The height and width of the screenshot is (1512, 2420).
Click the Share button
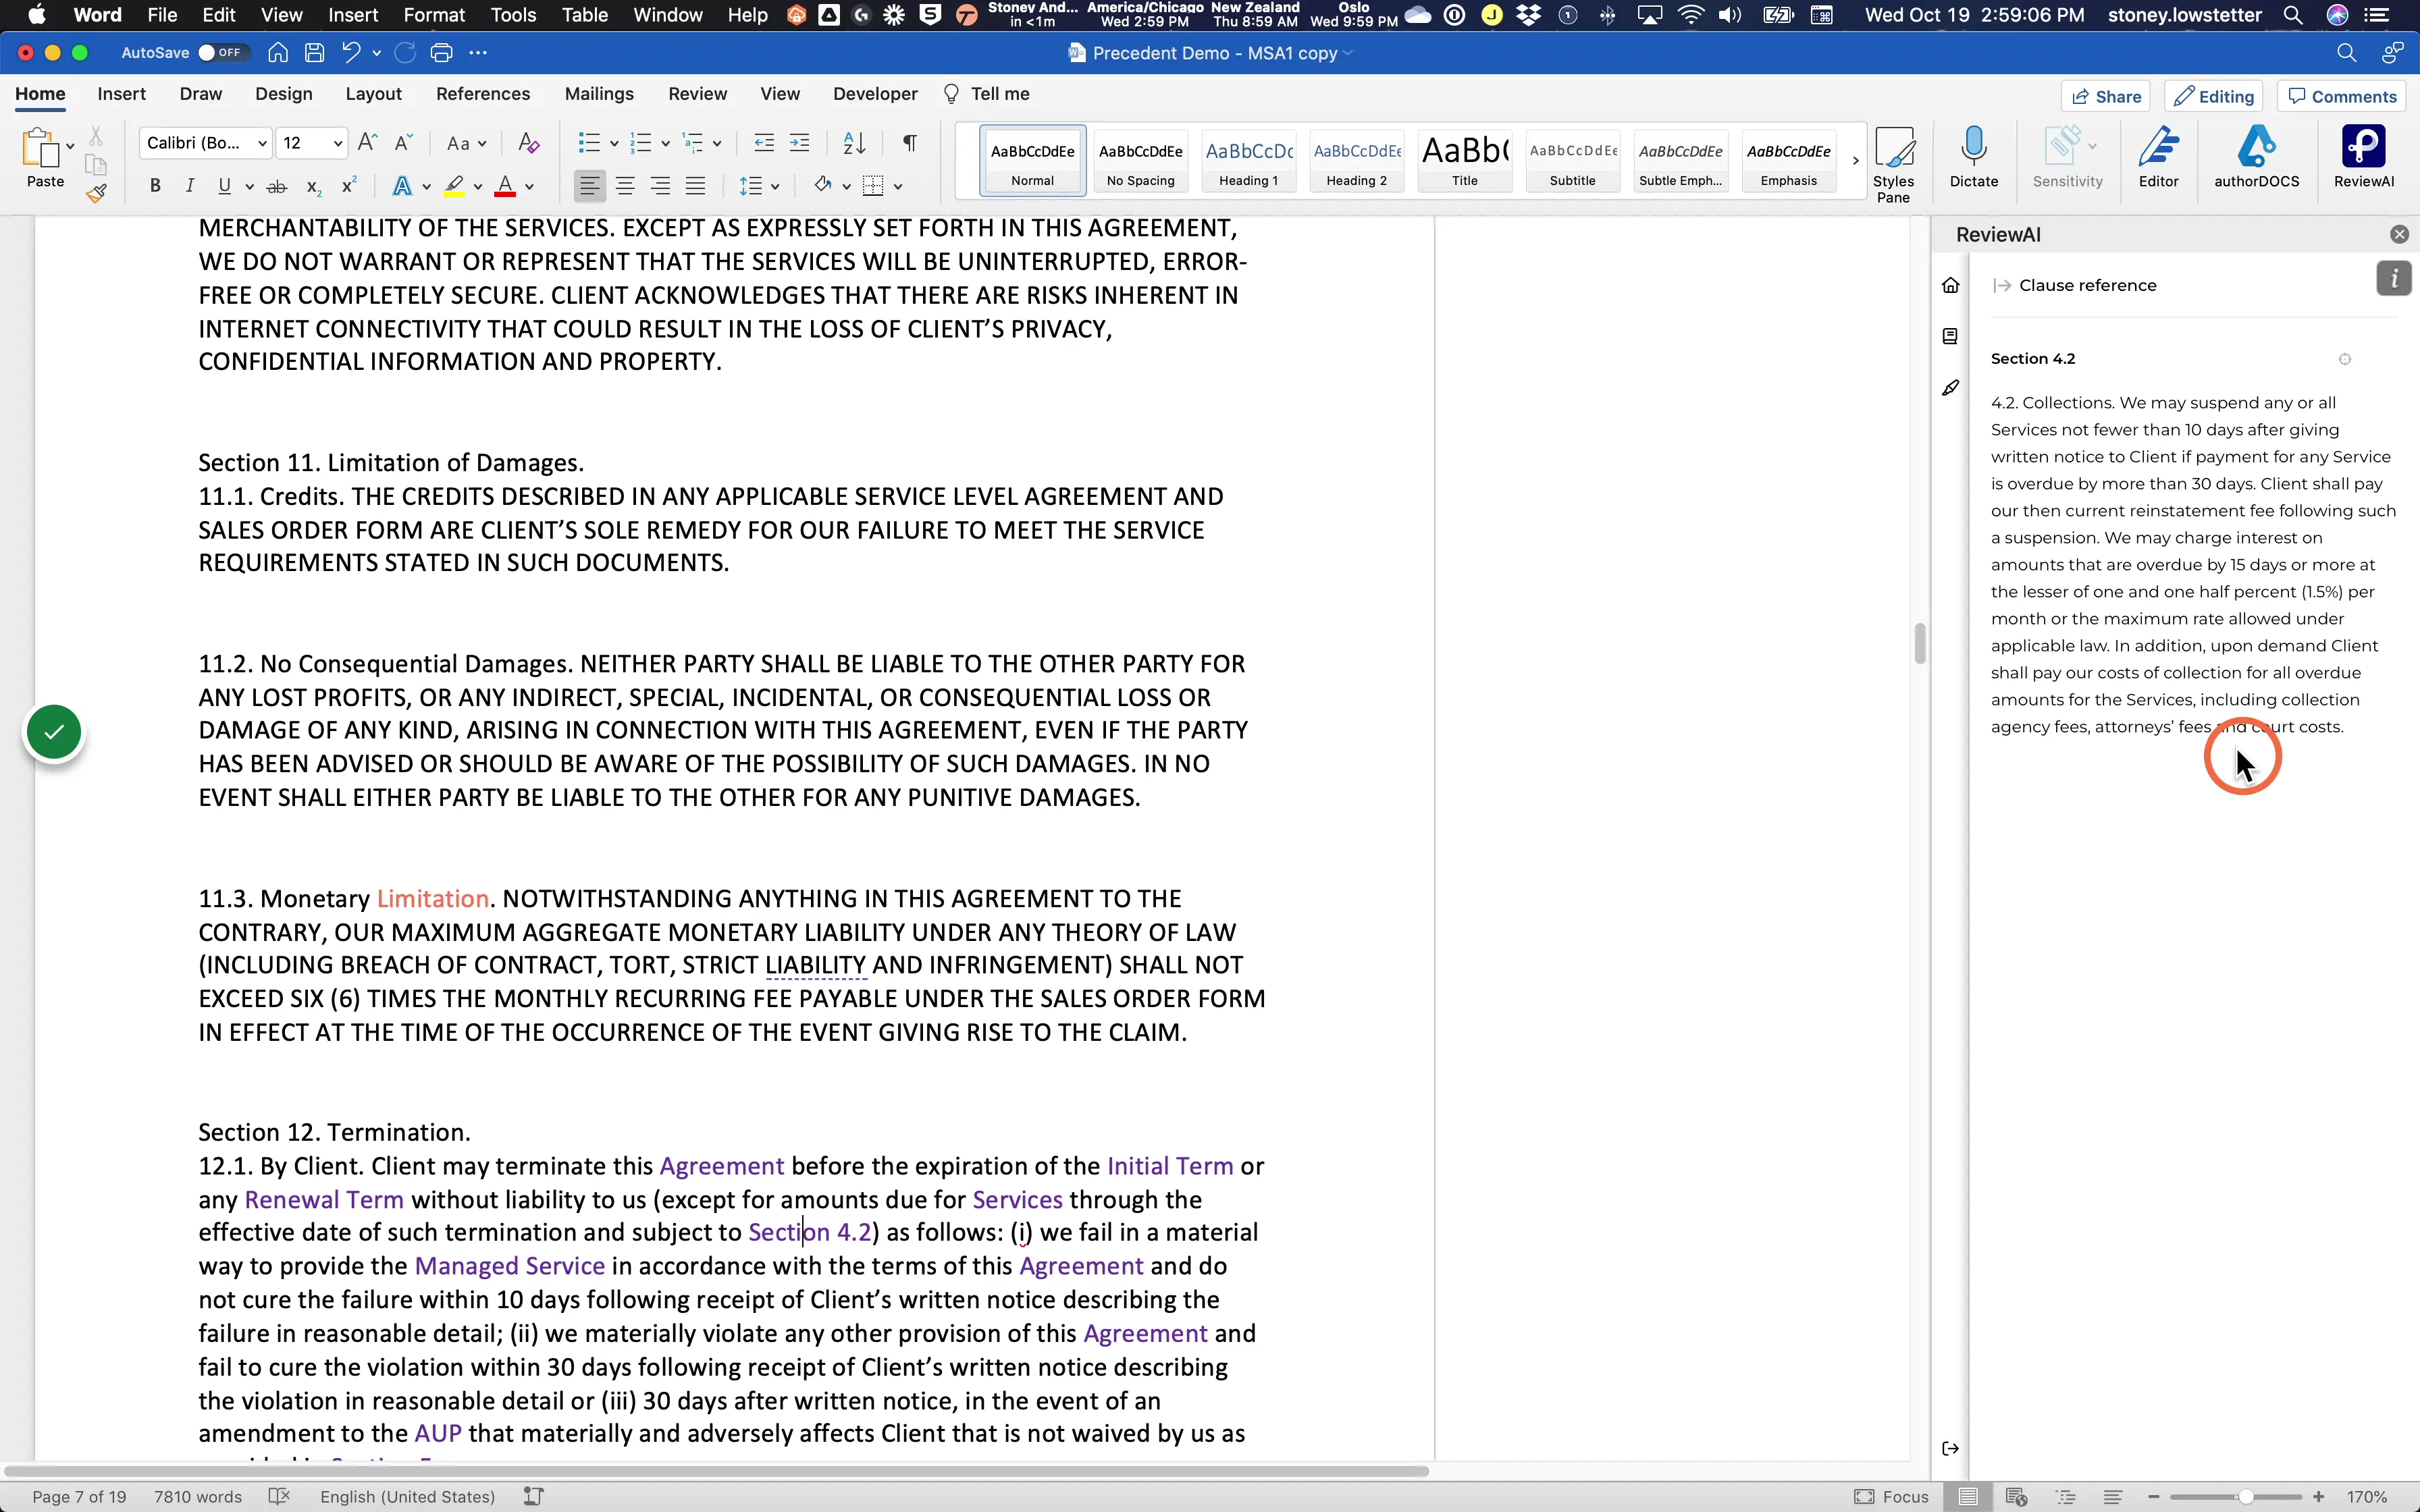coord(2105,96)
